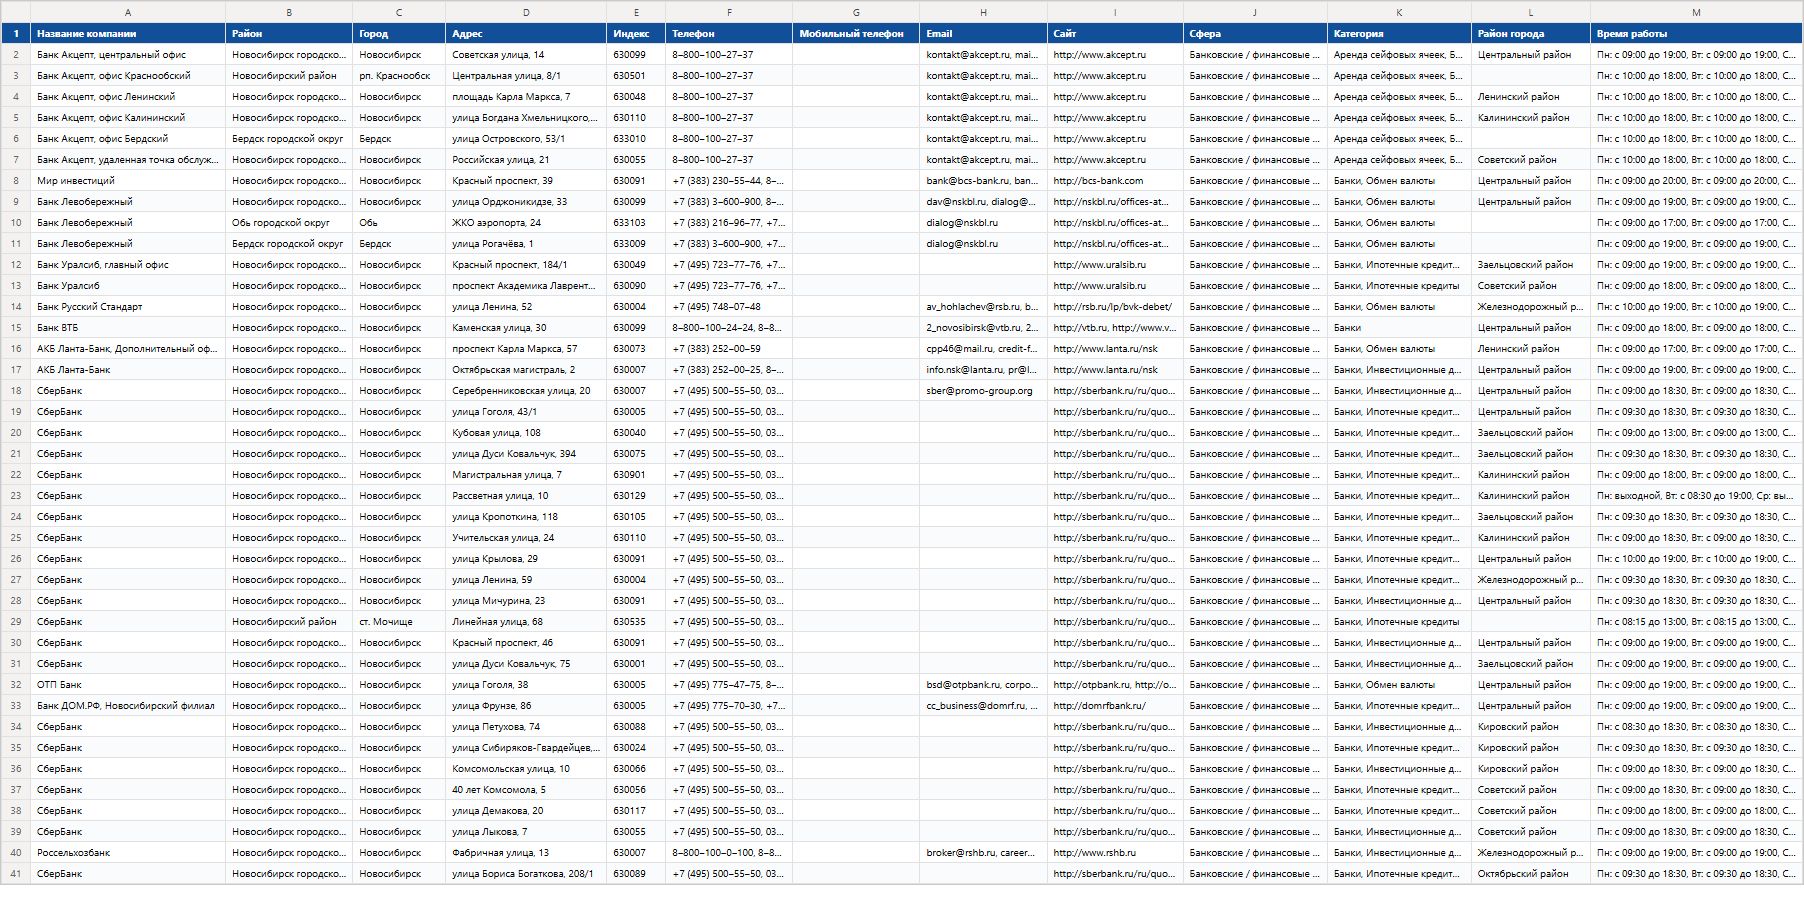Click city cell 'рп. Краснообск'
The width and height of the screenshot is (1804, 902).
[x=399, y=76]
